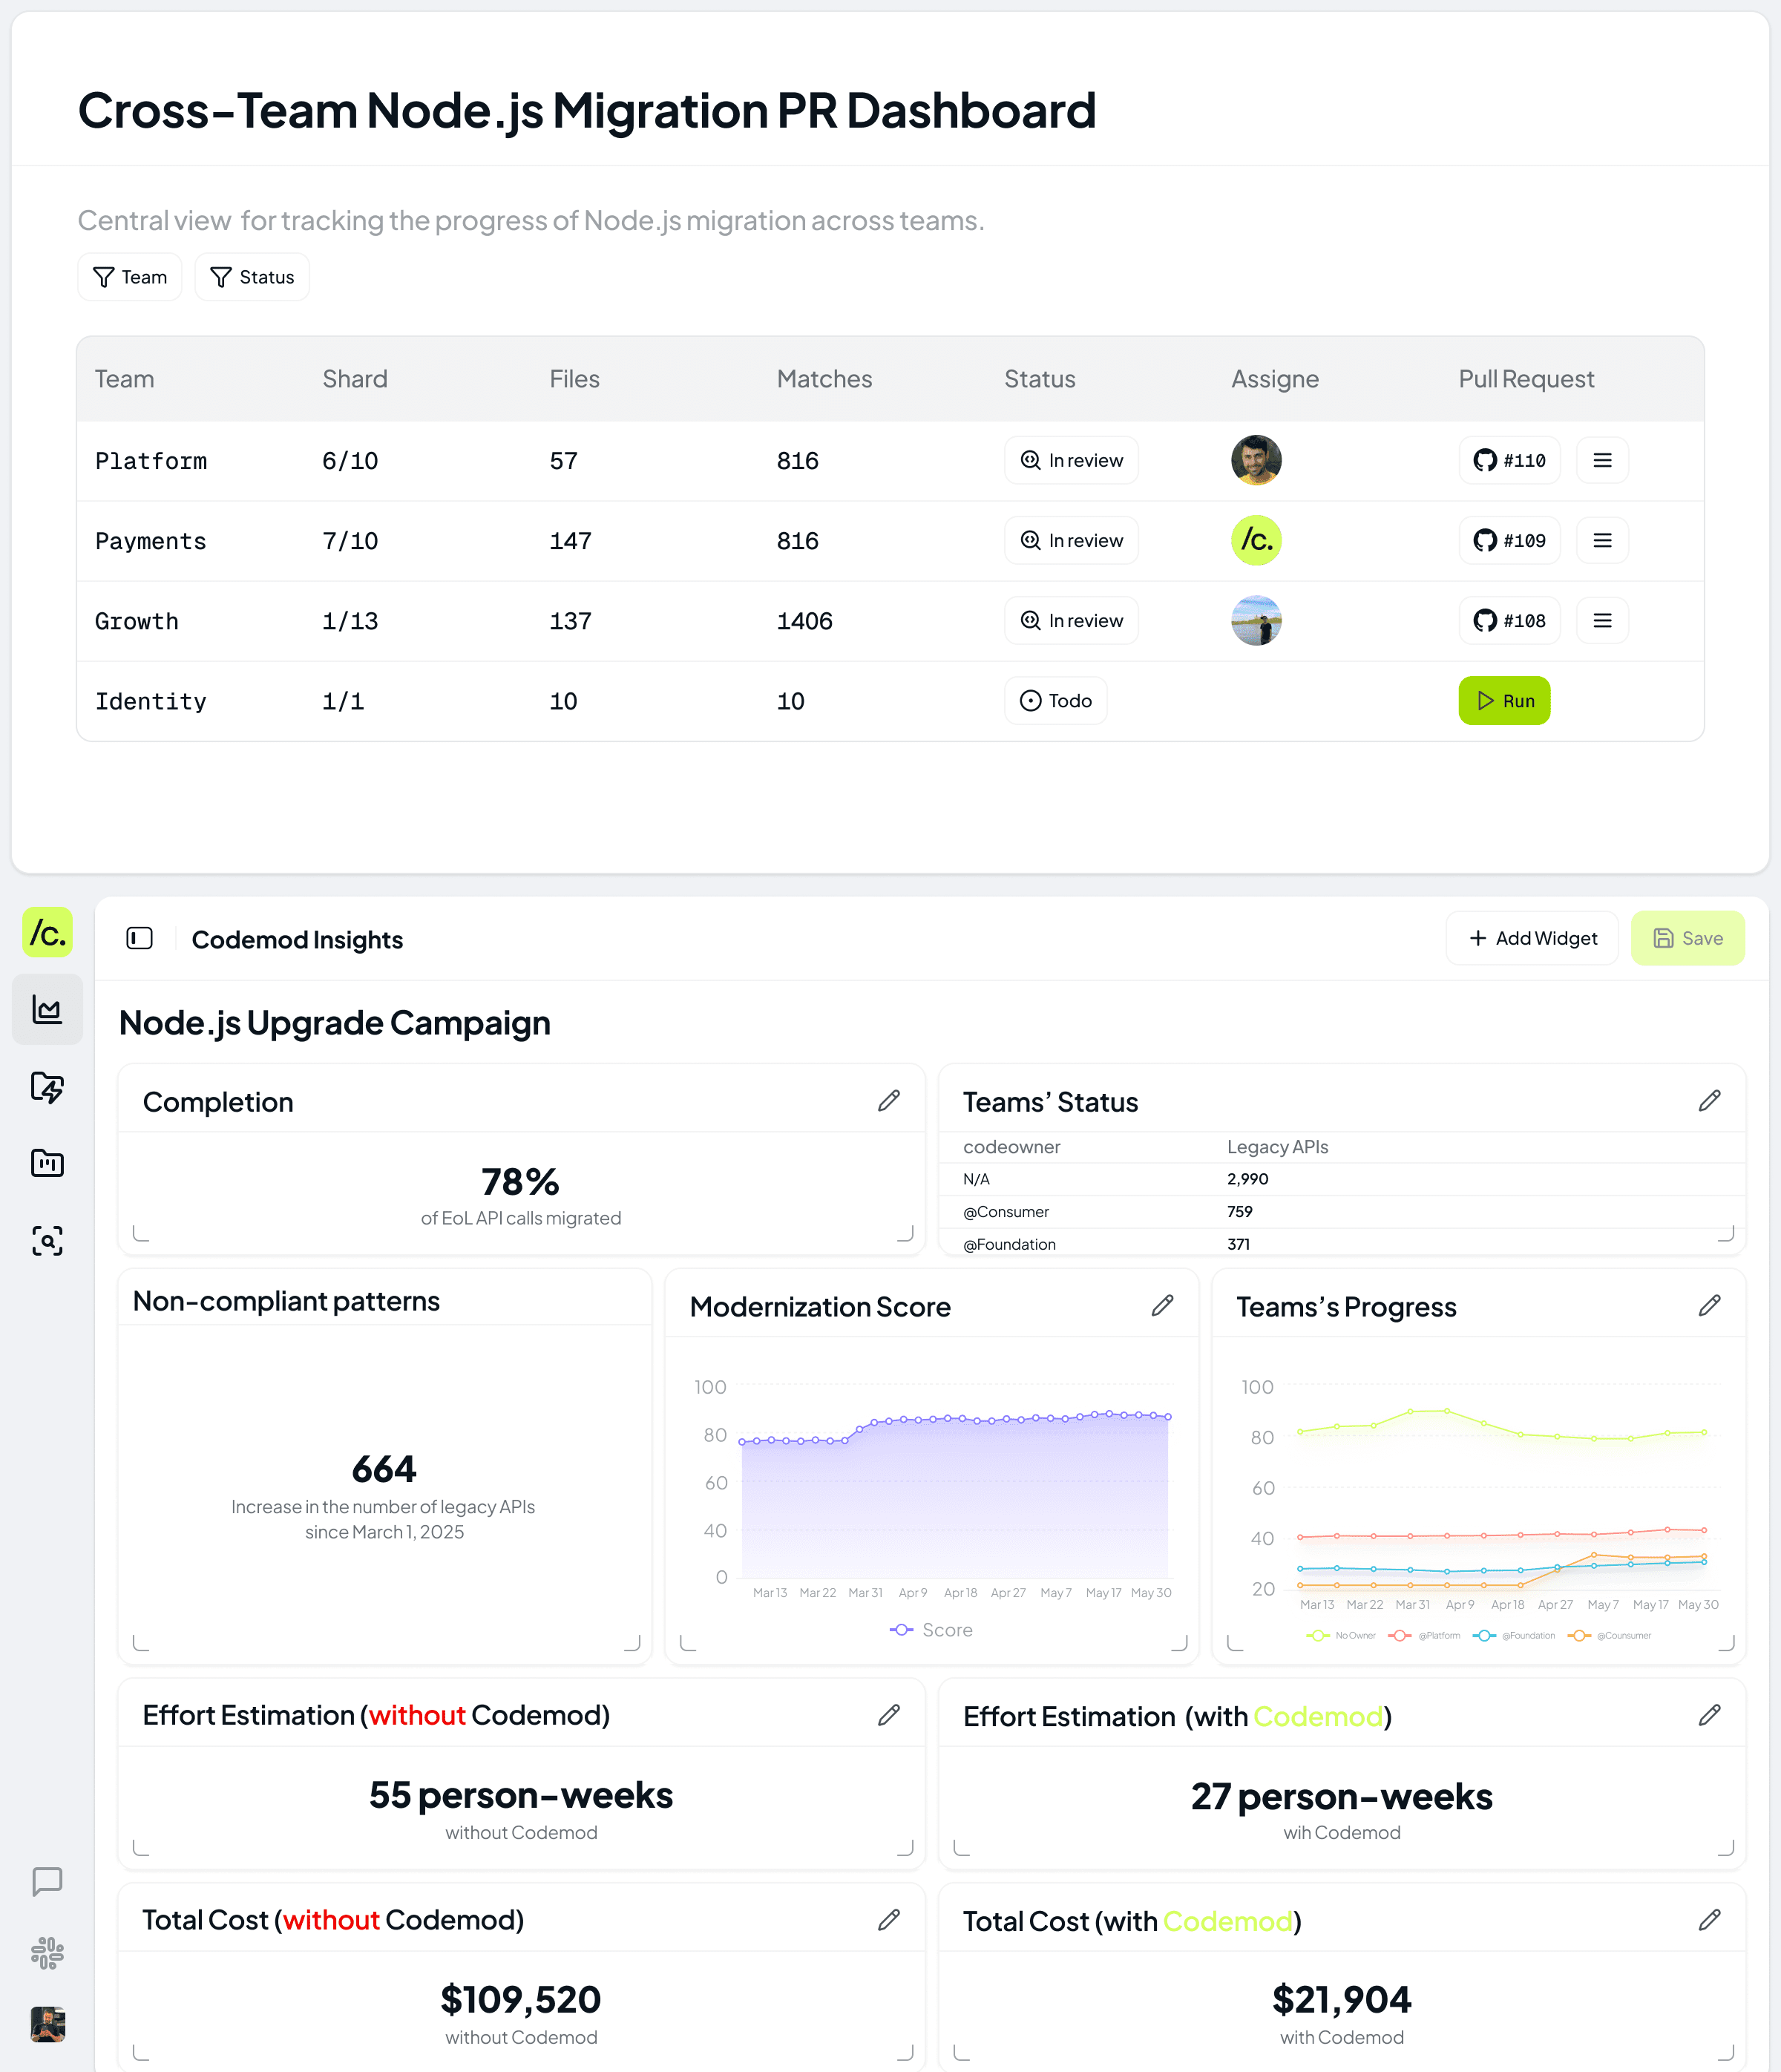This screenshot has height=2072, width=1781.
Task: Toggle the No Owner series legend entry
Action: 1343,1636
